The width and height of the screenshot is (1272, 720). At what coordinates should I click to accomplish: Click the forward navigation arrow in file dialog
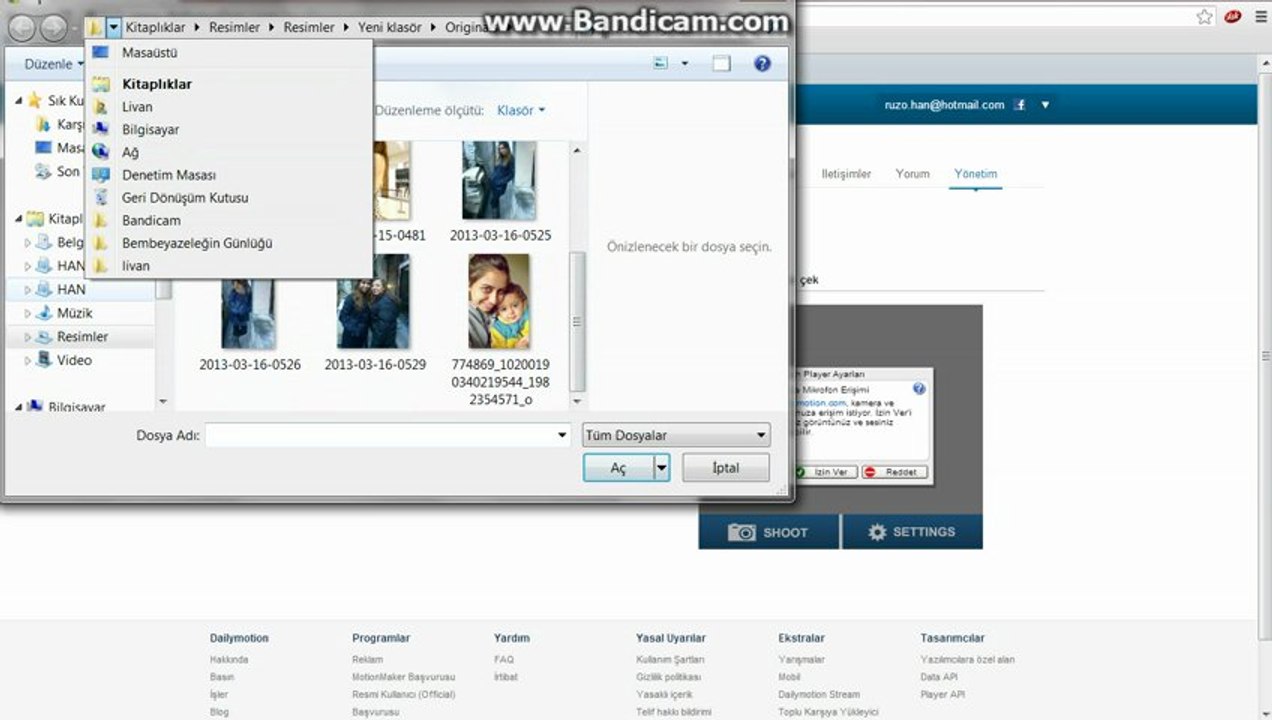point(53,28)
